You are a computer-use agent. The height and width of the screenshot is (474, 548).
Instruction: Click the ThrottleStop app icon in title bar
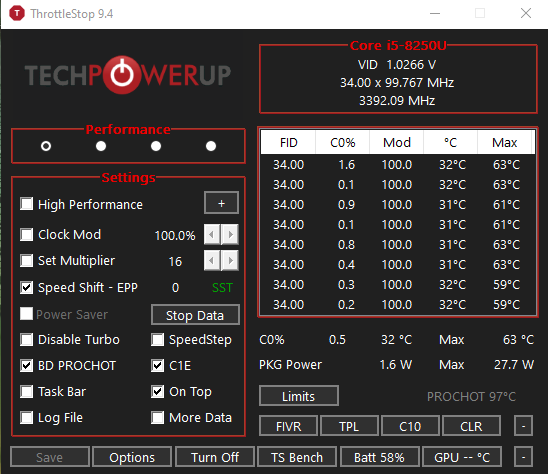click(x=17, y=14)
